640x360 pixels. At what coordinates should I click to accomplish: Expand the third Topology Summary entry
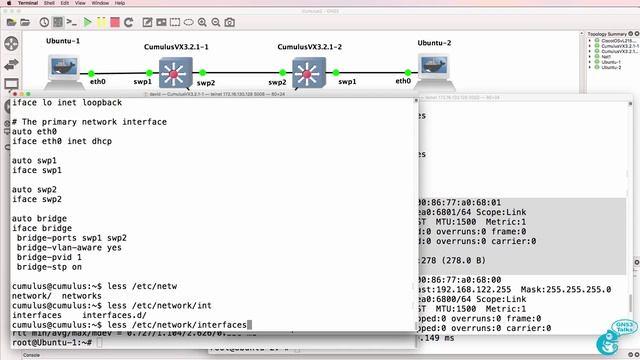589,51
